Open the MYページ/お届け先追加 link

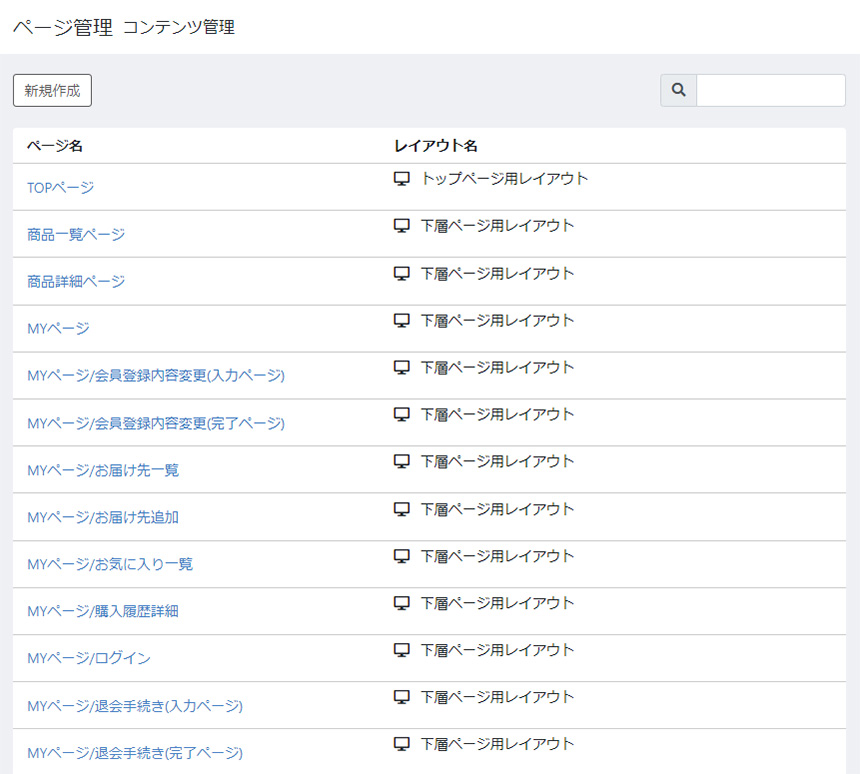pos(103,517)
